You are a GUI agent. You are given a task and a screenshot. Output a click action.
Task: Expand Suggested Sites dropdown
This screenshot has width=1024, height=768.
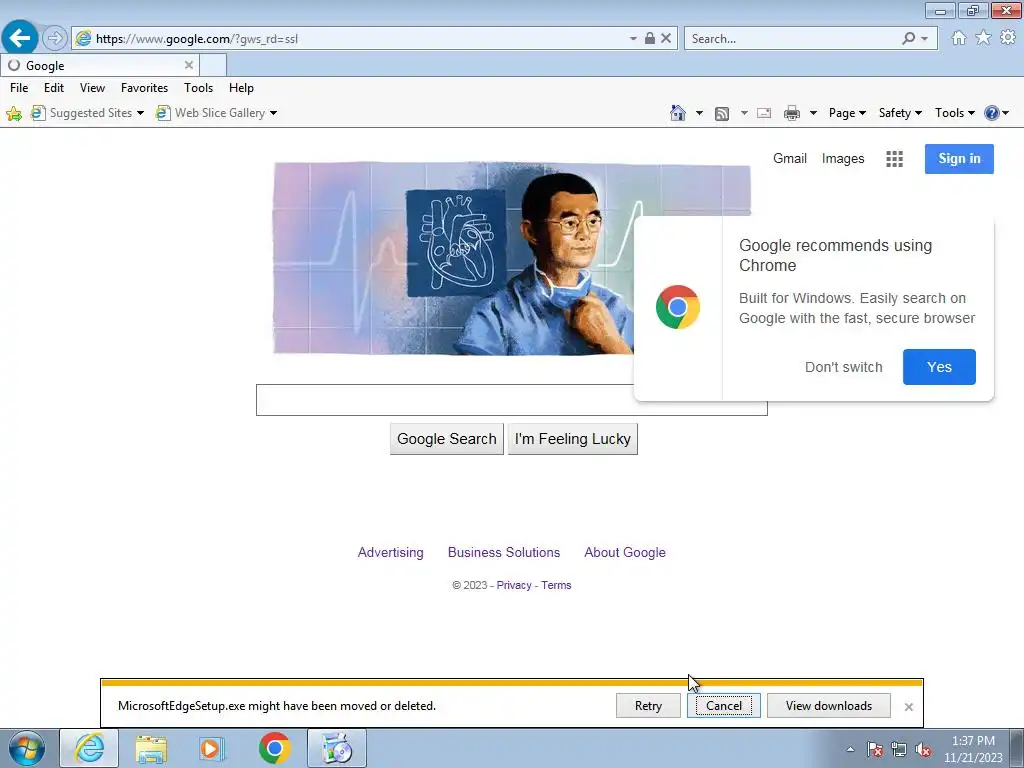[140, 113]
